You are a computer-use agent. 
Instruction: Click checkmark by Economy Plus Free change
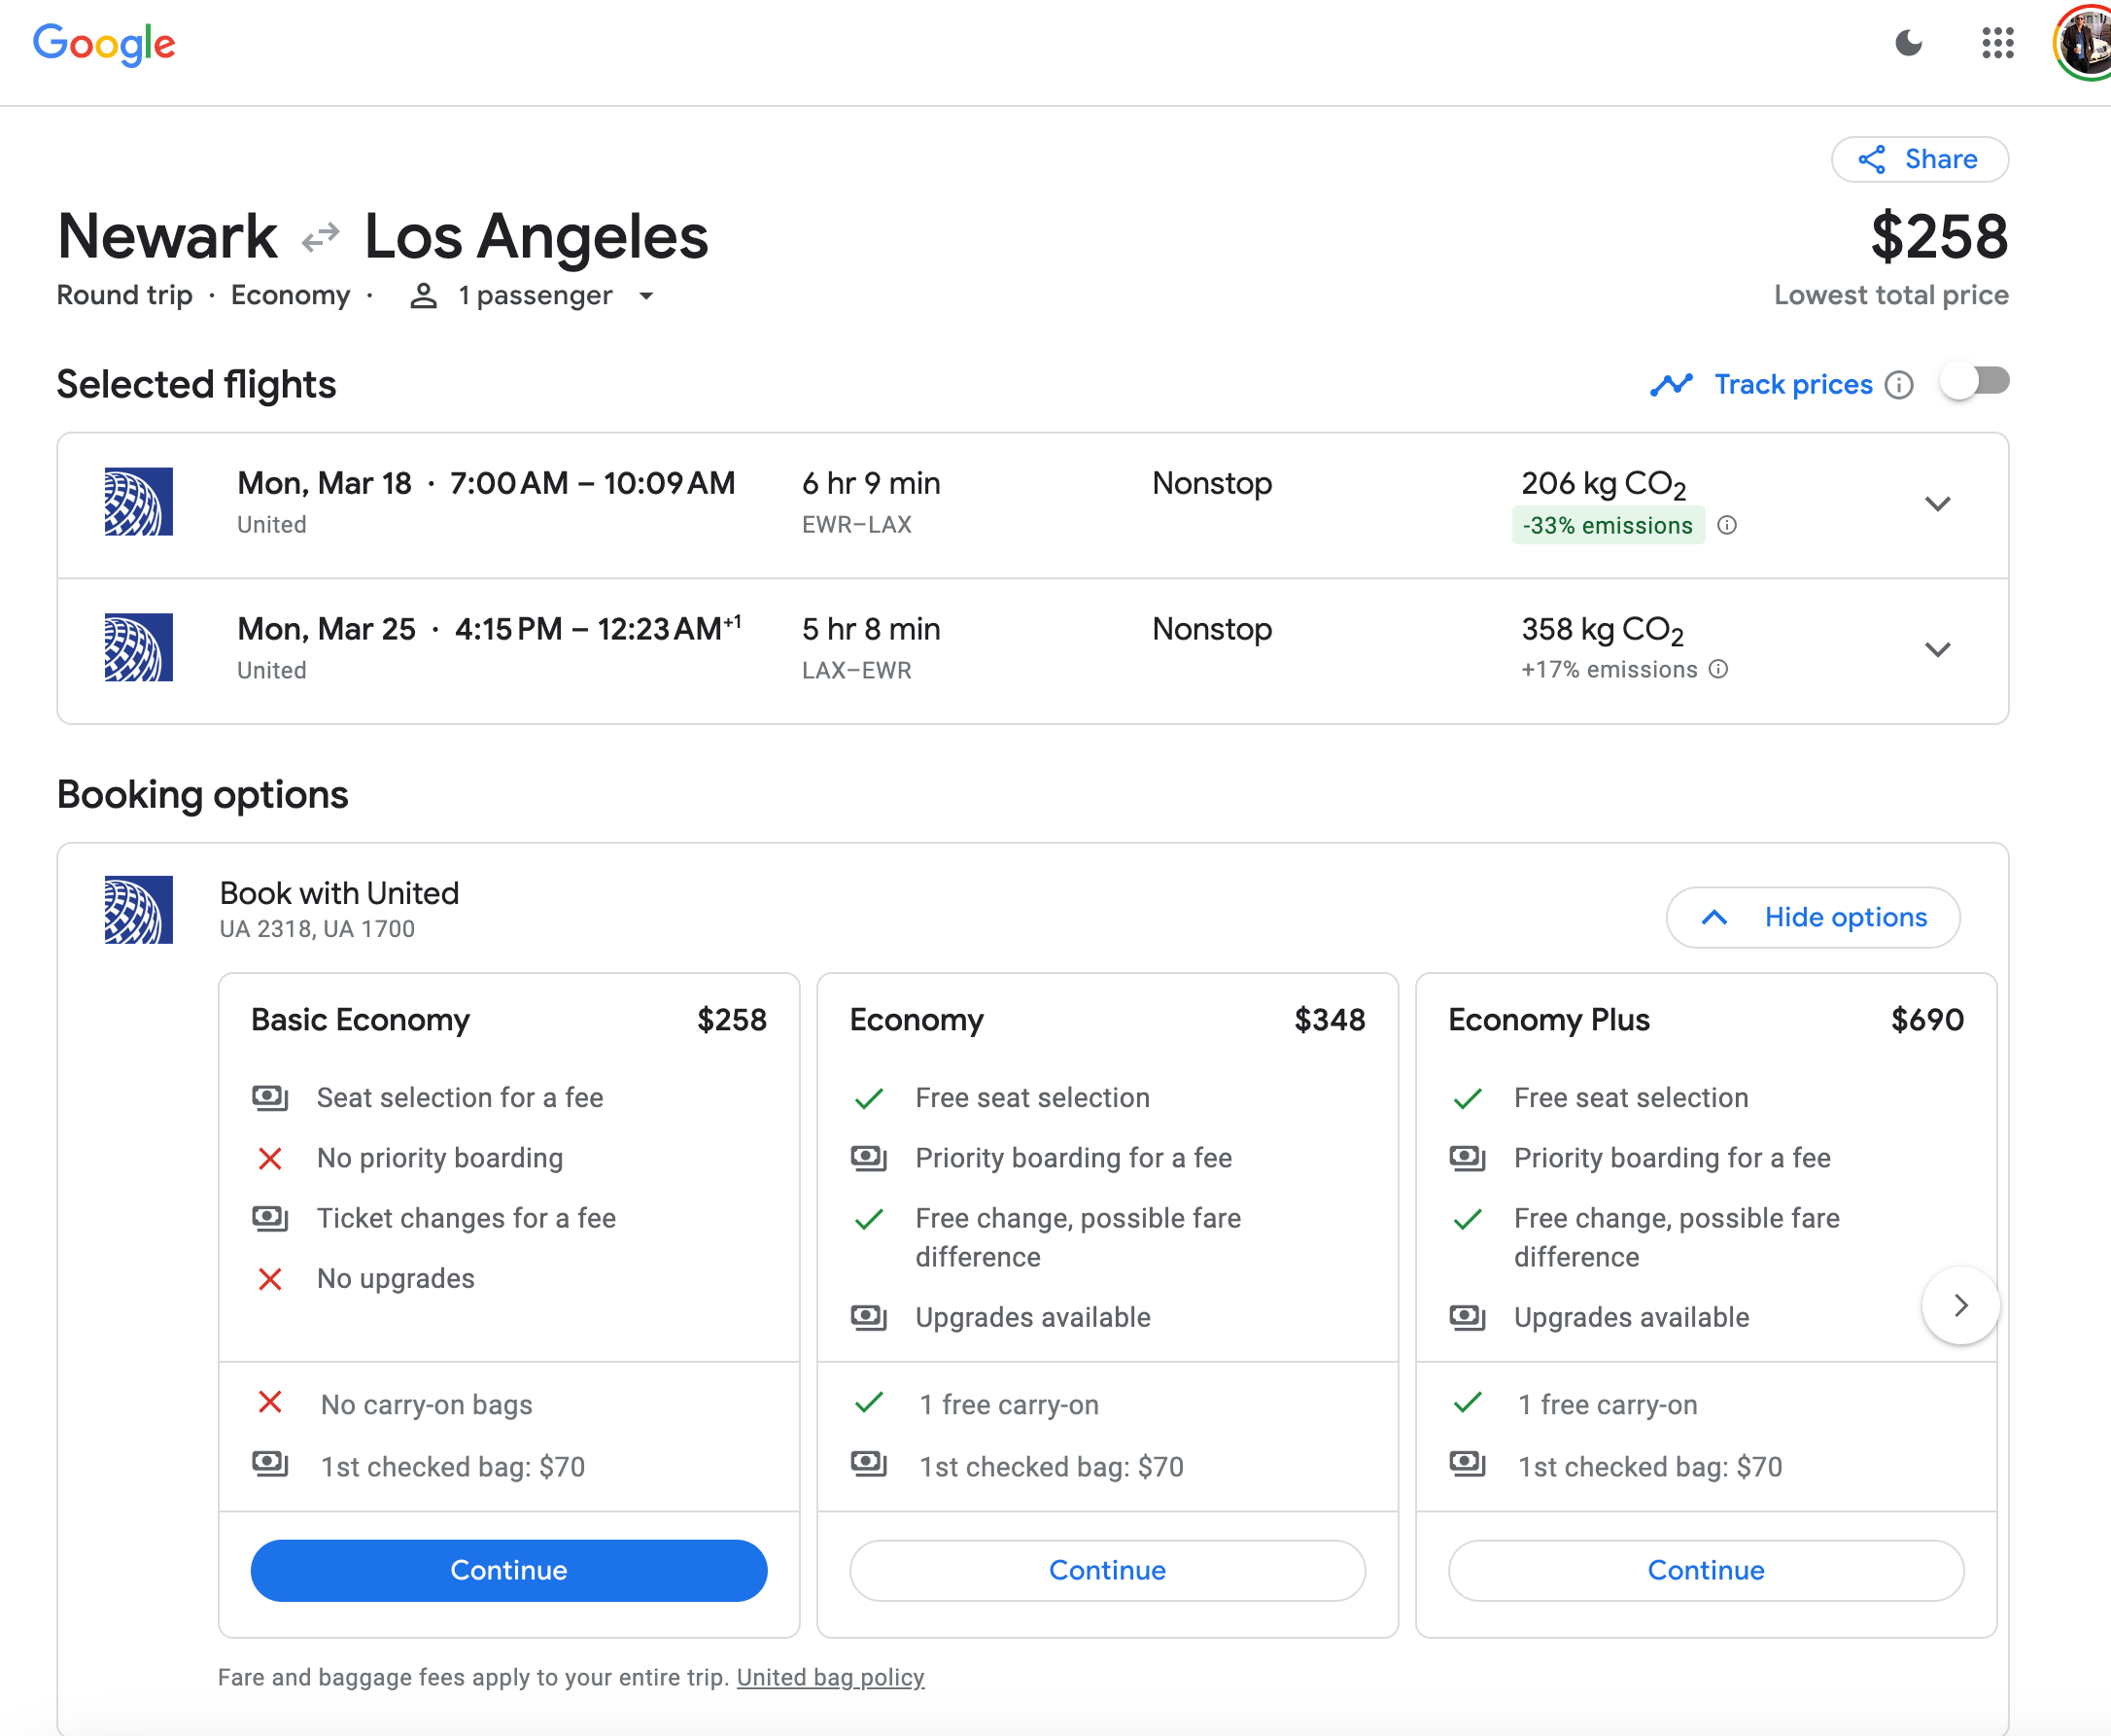tap(1467, 1219)
